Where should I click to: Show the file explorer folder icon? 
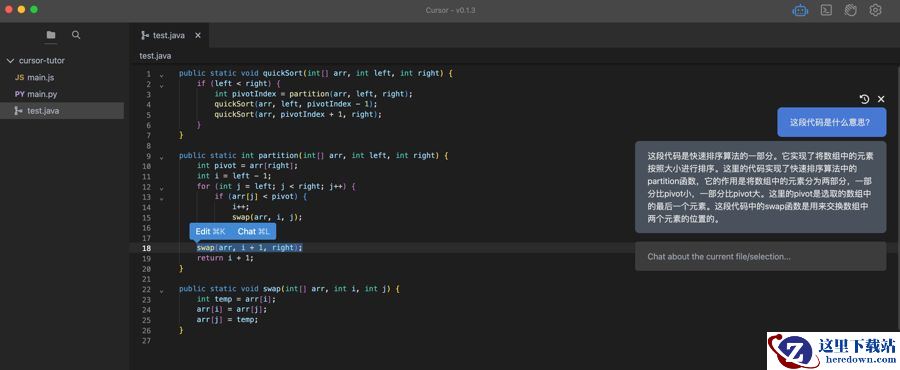51,35
